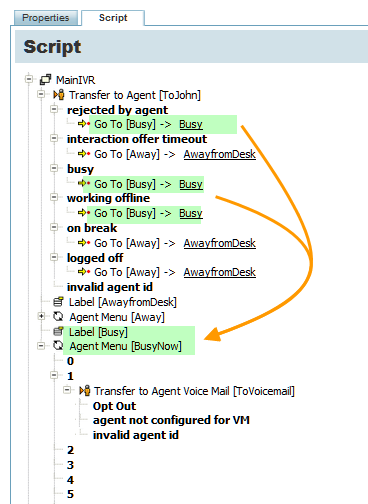
Task: Select the Opt Out outcome
Action: coord(114,406)
